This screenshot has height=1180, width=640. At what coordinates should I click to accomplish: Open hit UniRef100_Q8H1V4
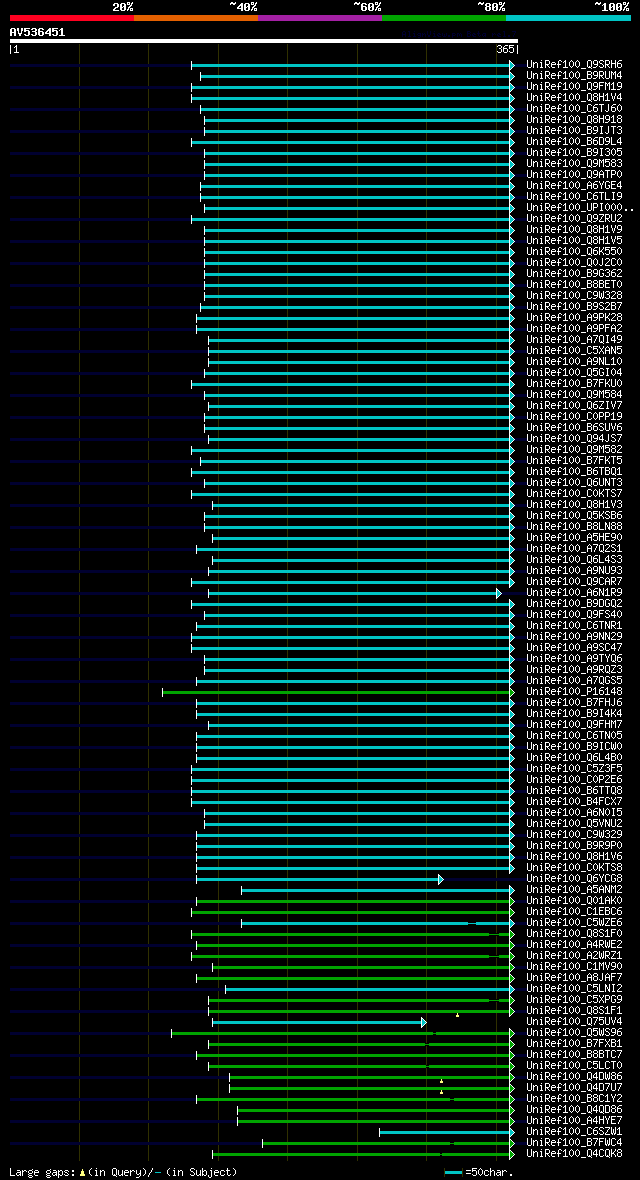574,98
